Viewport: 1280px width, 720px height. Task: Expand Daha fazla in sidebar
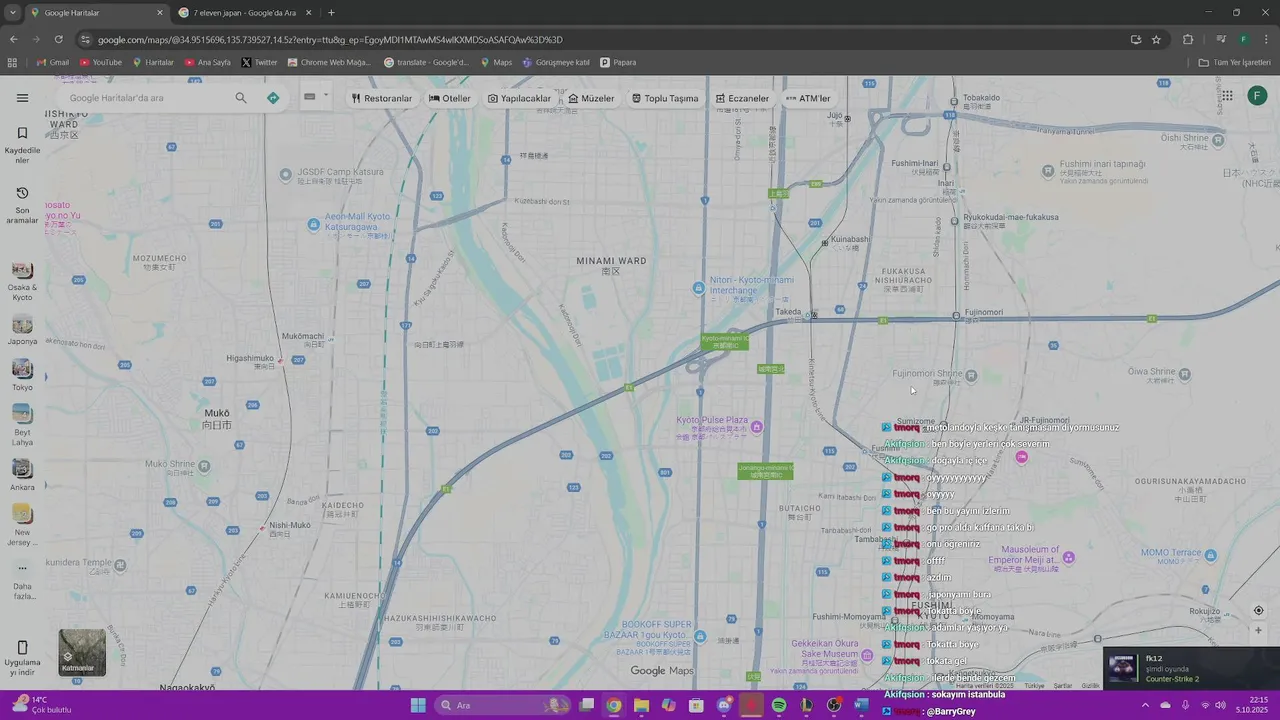click(x=22, y=579)
